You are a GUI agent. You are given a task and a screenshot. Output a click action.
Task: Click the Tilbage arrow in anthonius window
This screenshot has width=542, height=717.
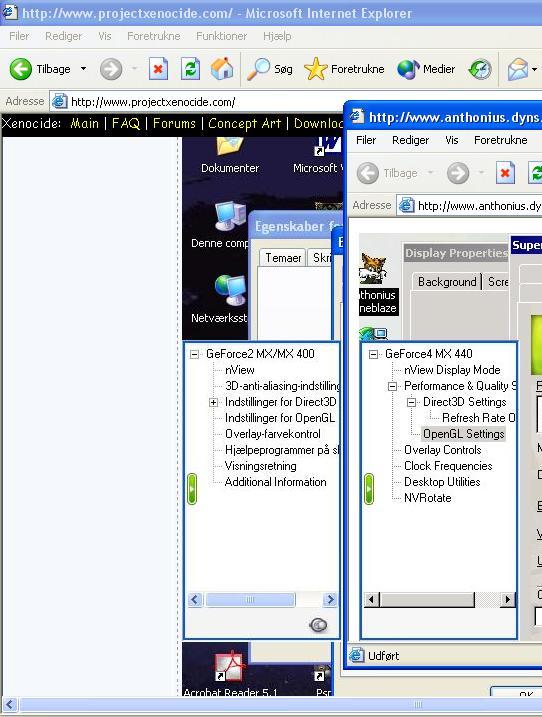click(368, 173)
